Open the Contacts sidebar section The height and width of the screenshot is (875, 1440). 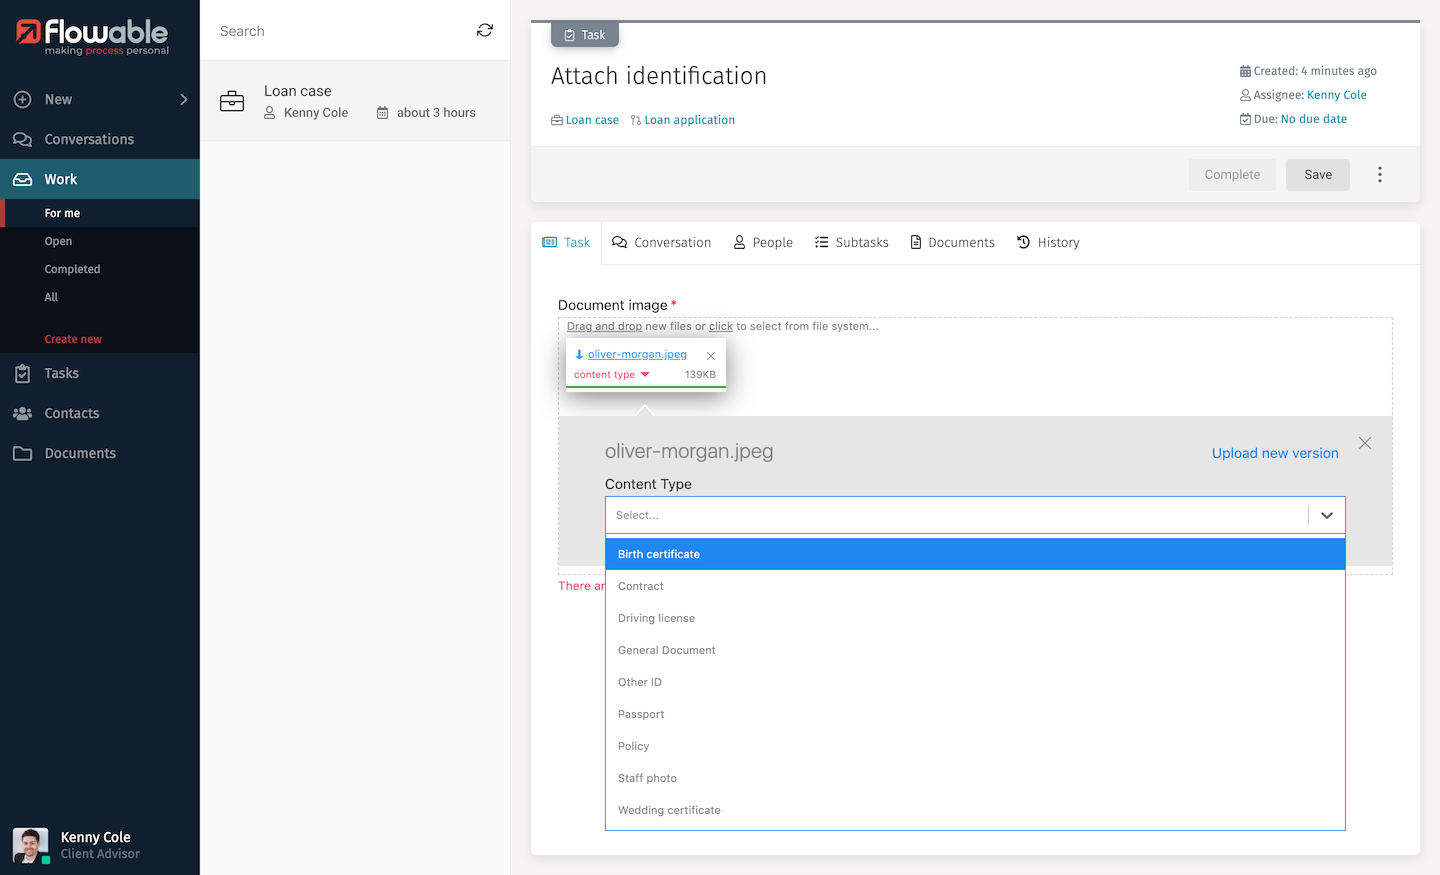tap(72, 413)
